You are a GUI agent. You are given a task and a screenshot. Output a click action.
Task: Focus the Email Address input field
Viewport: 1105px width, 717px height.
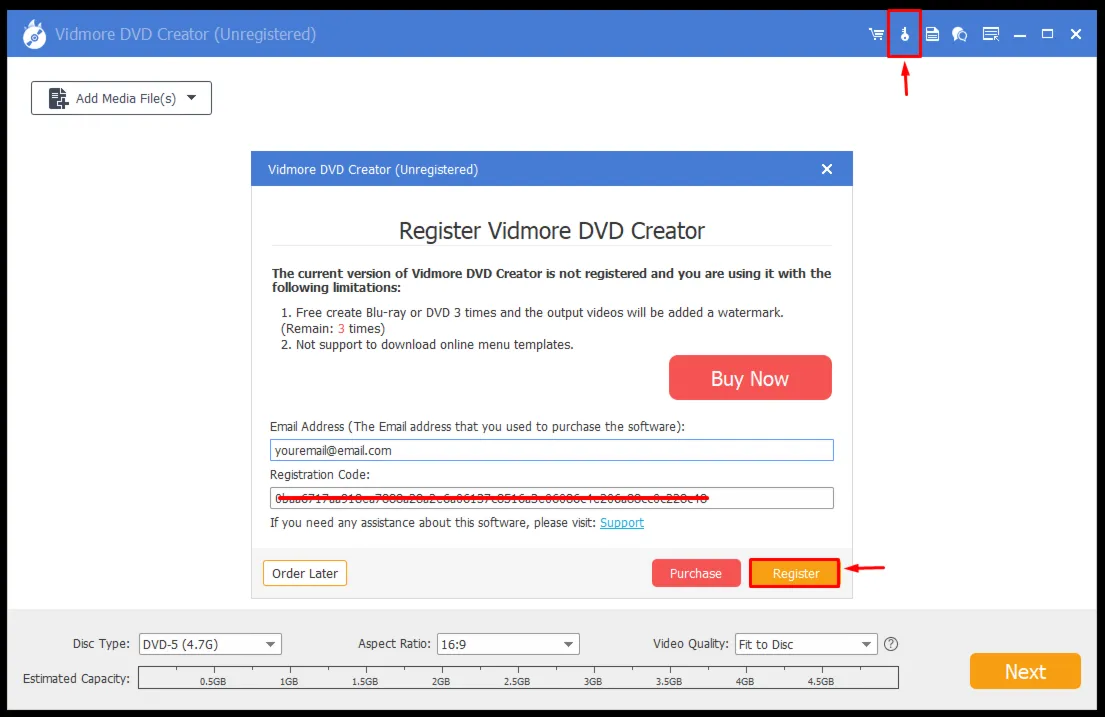pos(551,451)
